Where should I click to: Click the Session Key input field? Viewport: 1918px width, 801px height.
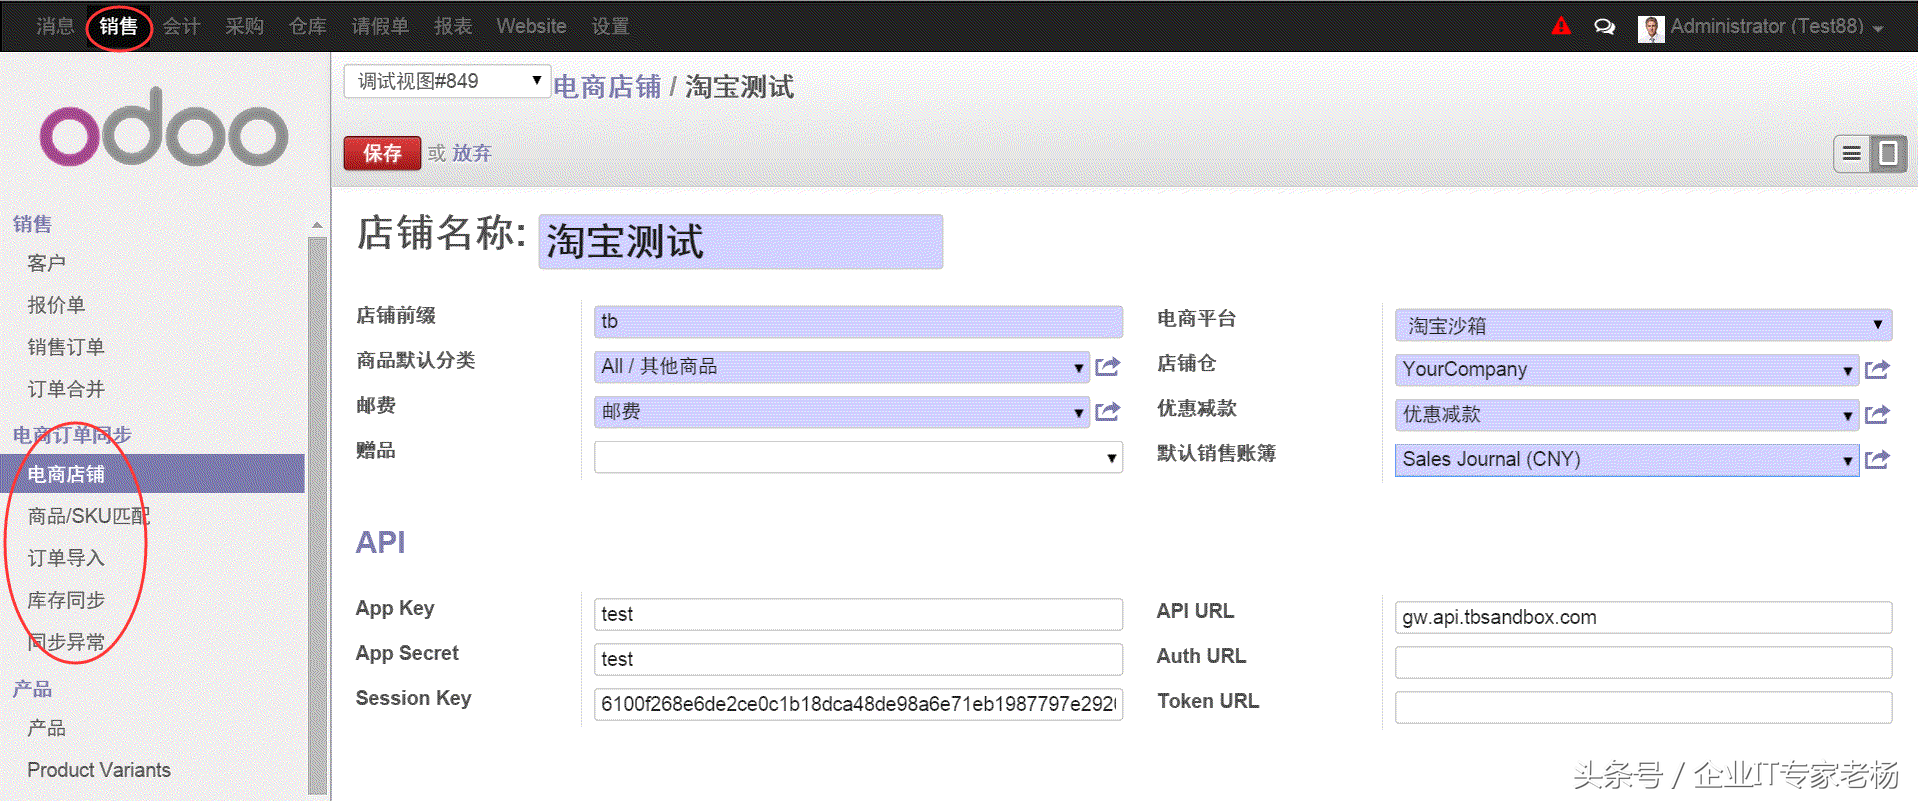pyautogui.click(x=858, y=704)
